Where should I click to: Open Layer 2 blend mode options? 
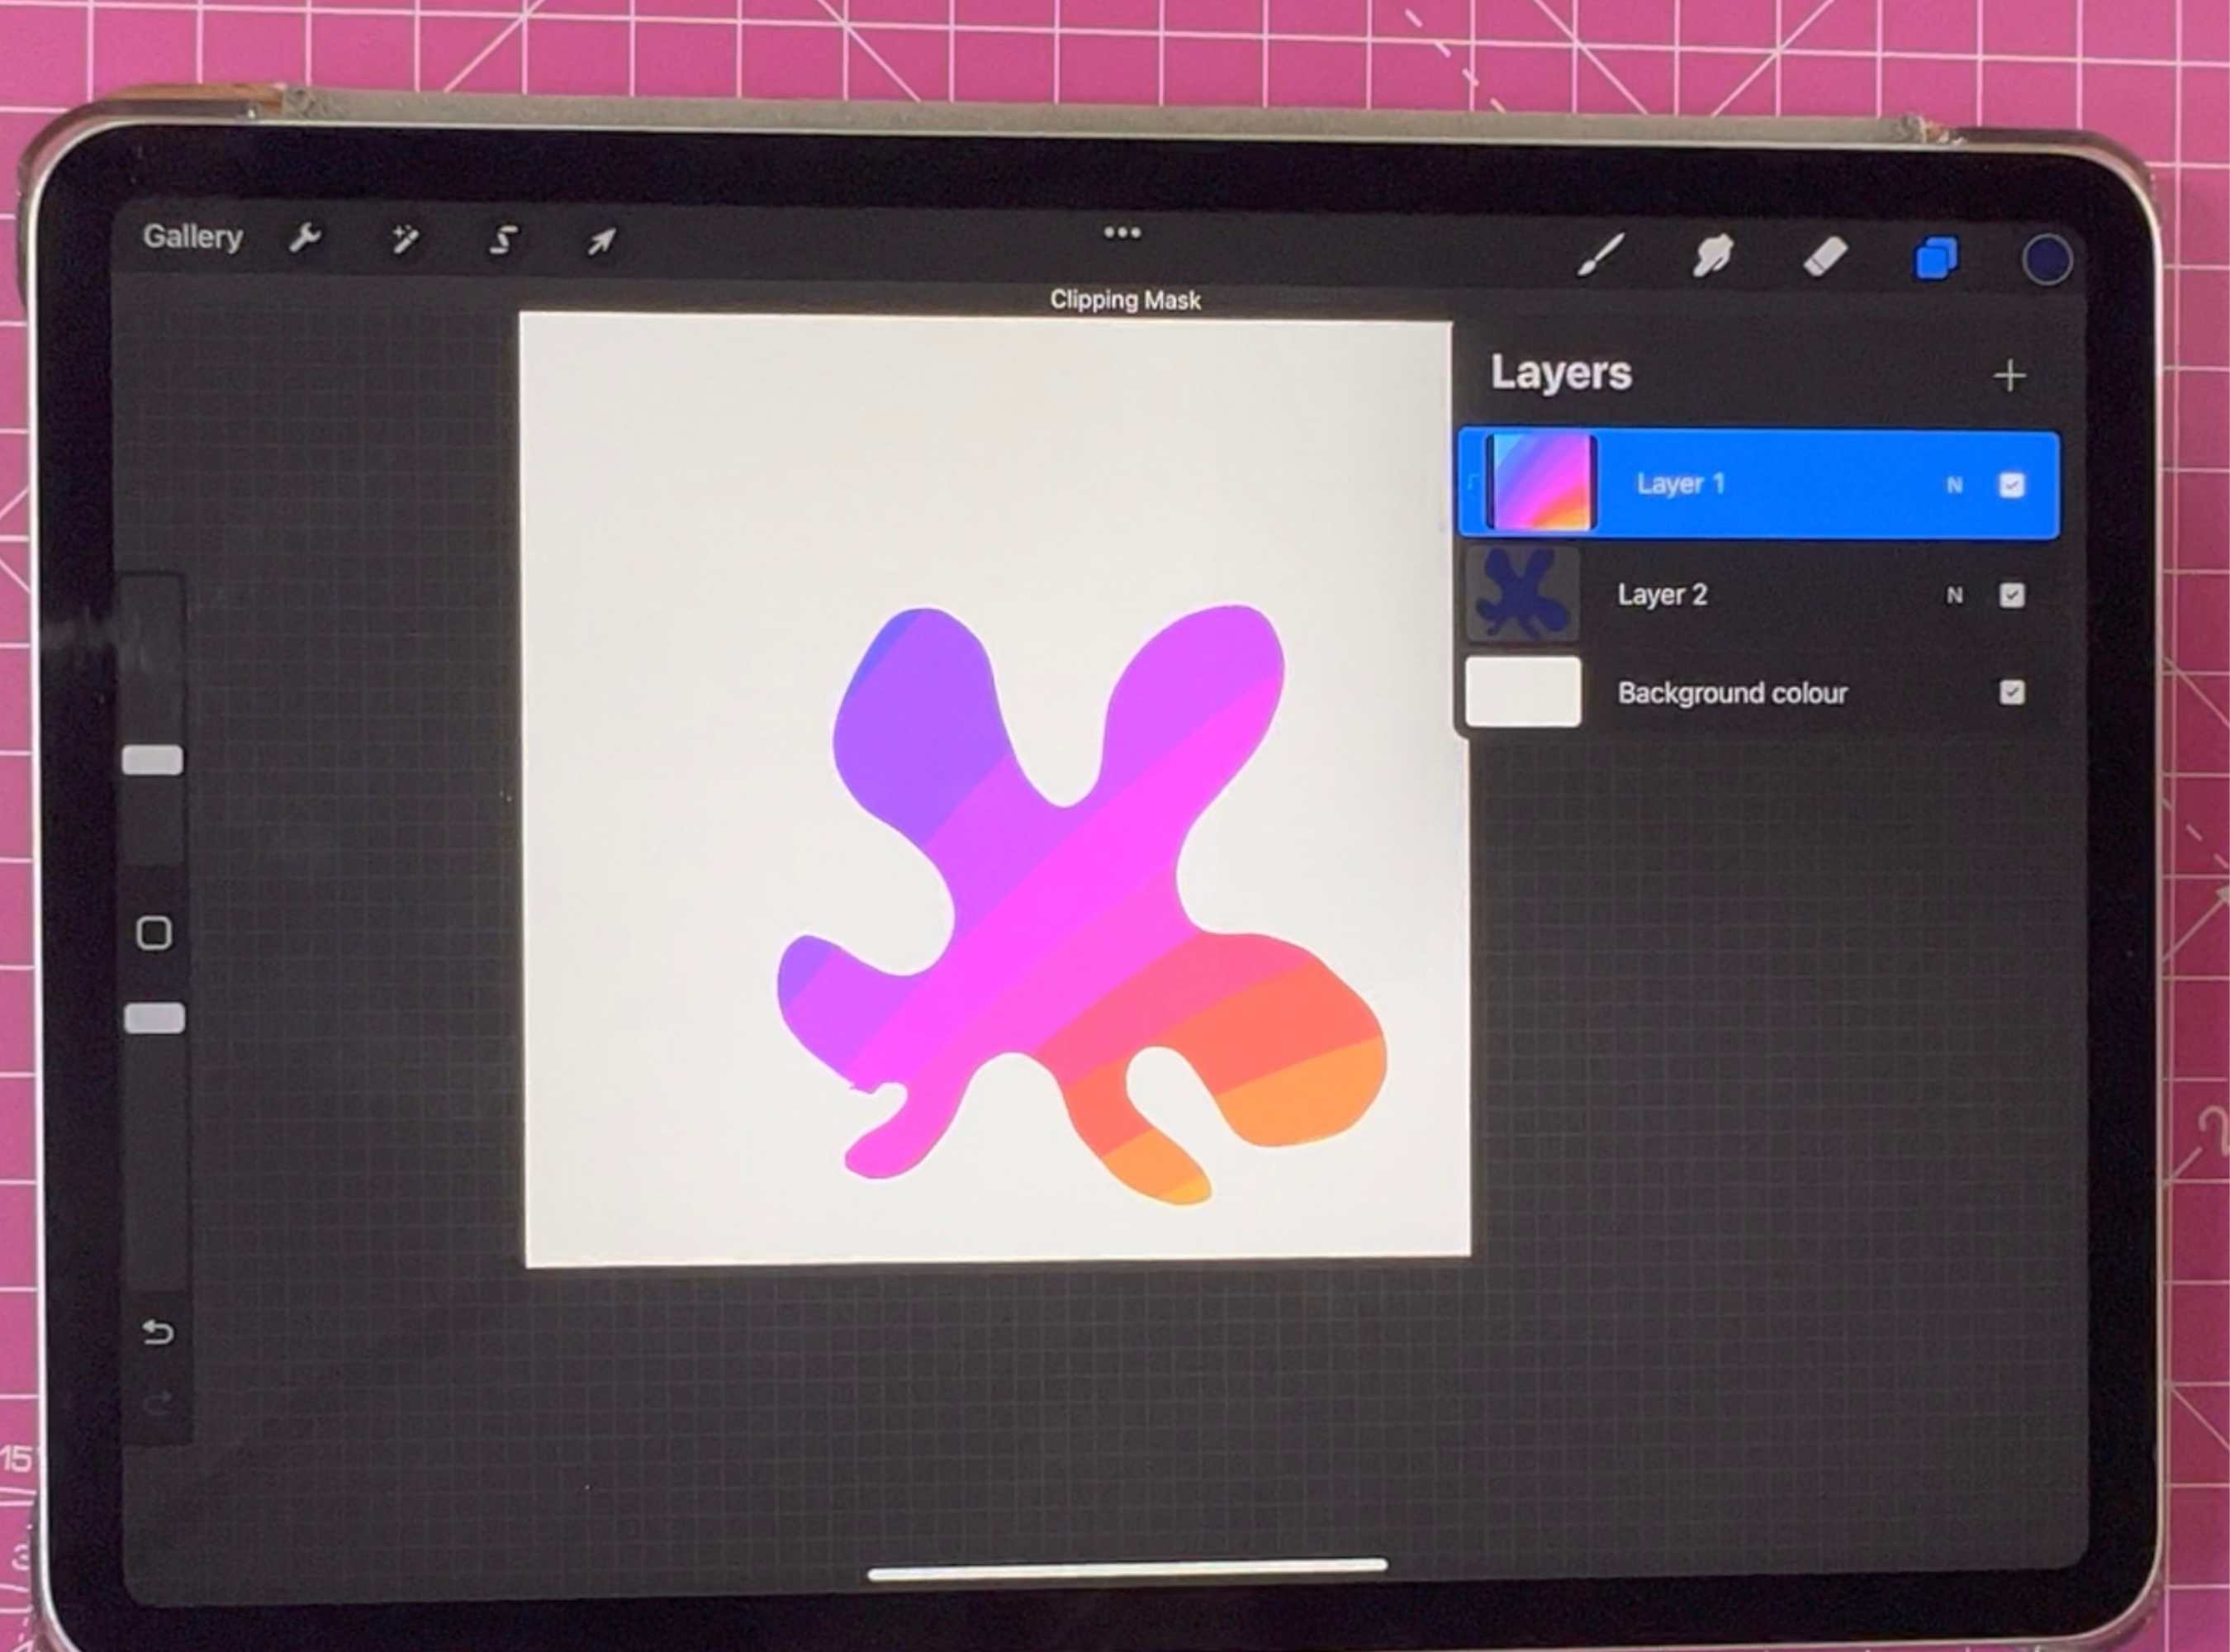coord(1953,595)
